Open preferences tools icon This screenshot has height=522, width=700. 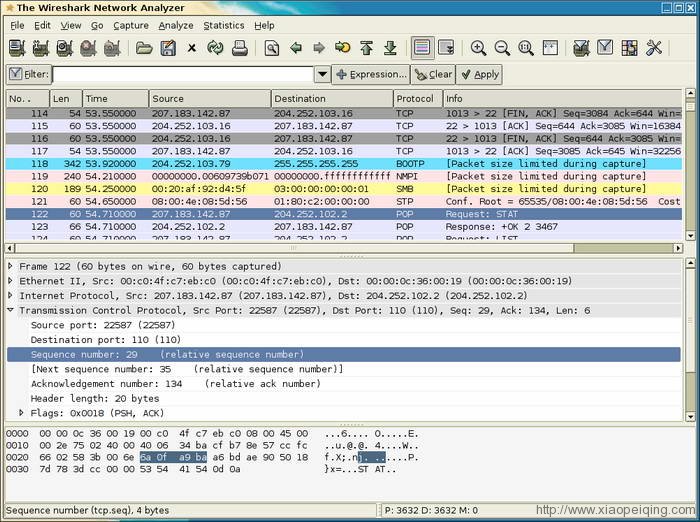[654, 48]
